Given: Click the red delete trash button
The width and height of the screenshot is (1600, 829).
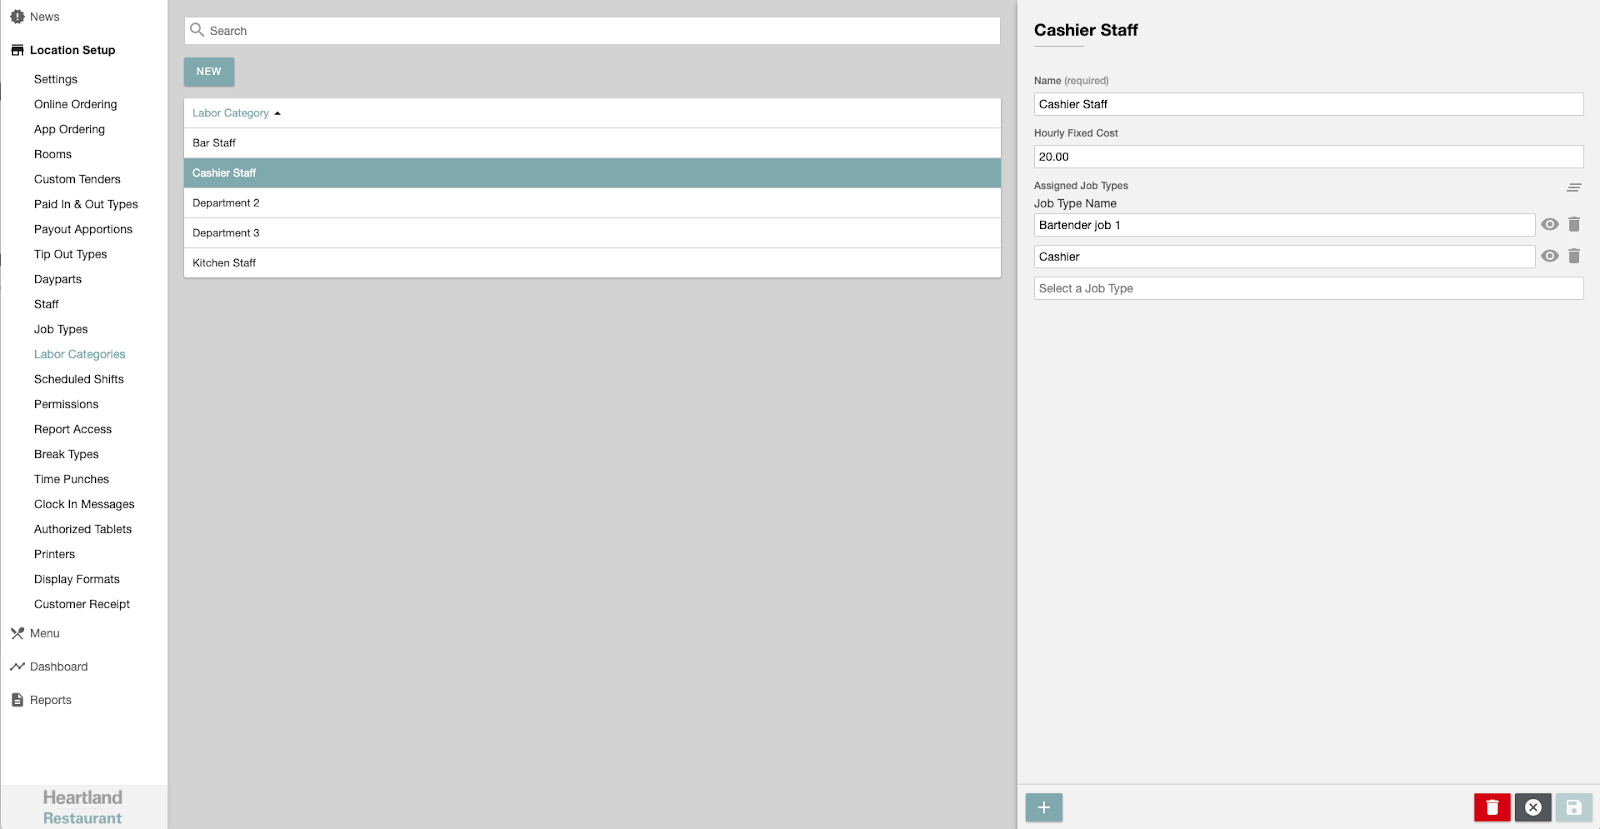Looking at the screenshot, I should click(1491, 807).
